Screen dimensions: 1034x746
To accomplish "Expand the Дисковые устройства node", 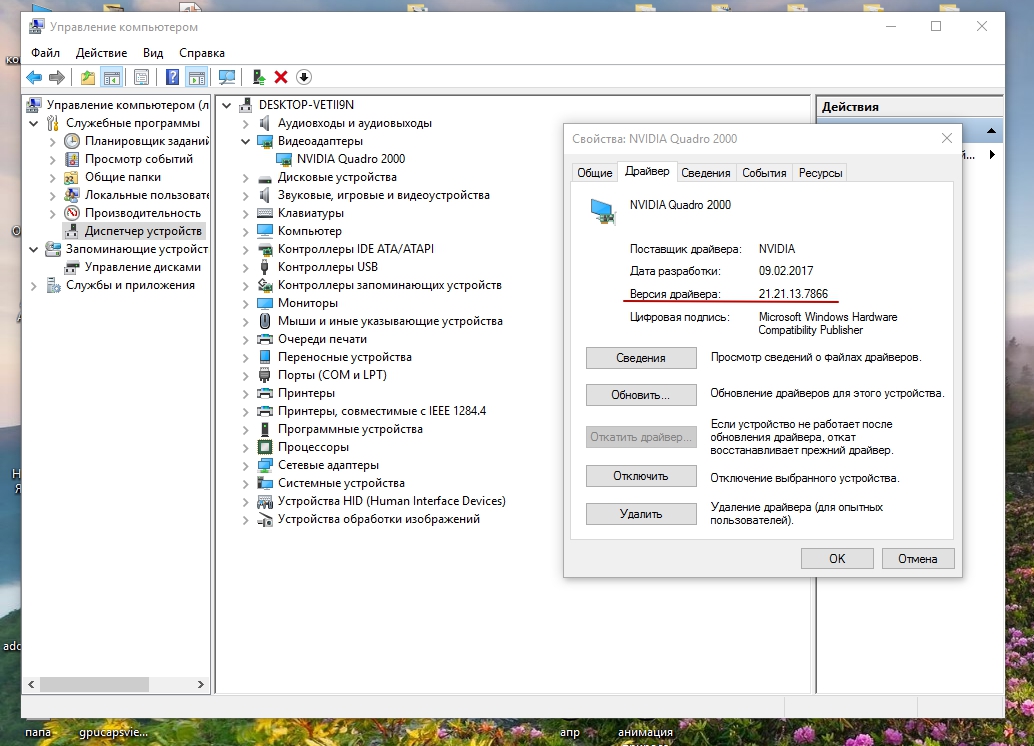I will (245, 177).
